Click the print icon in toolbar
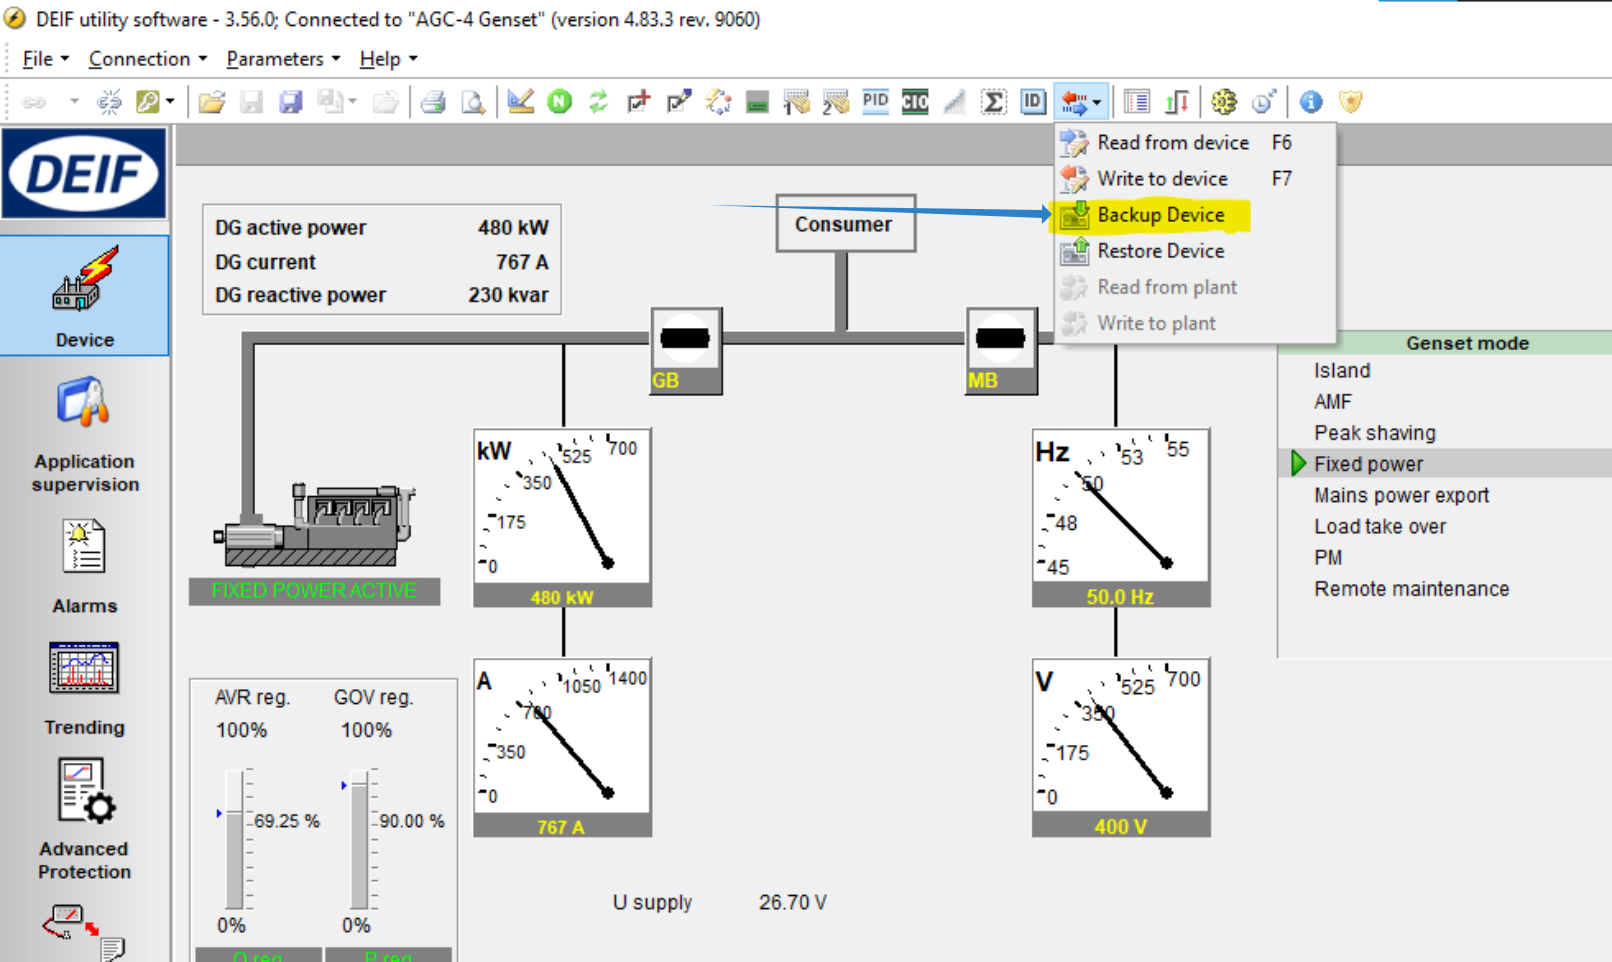 pos(433,101)
